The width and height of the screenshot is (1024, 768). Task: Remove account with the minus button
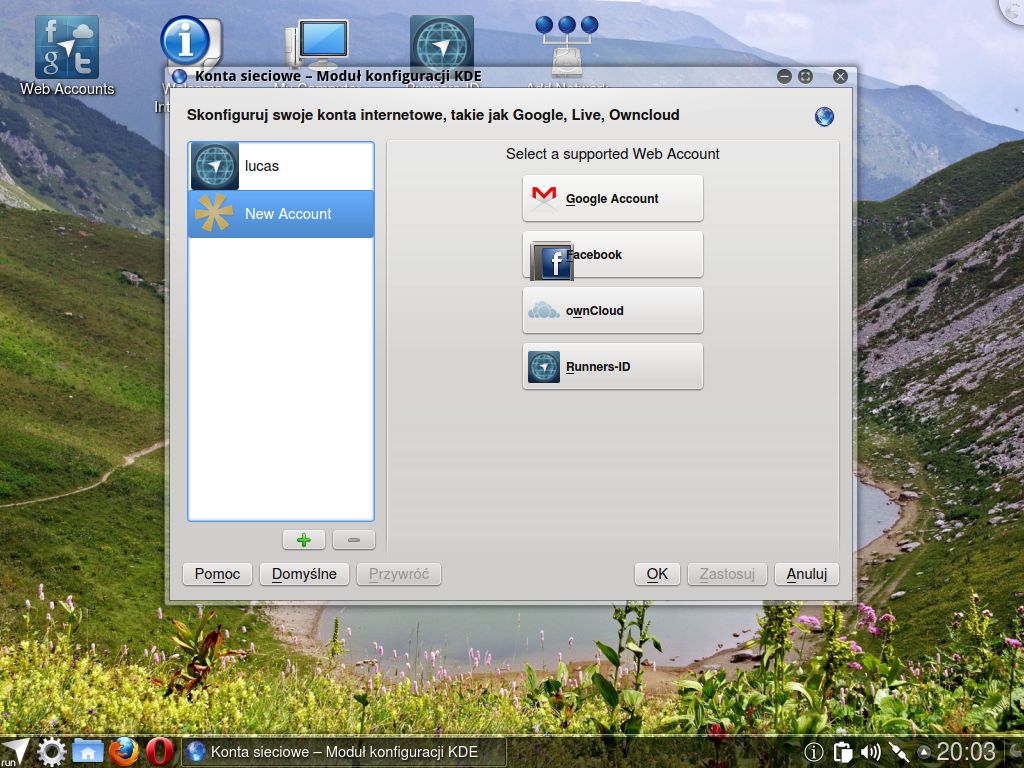point(353,540)
